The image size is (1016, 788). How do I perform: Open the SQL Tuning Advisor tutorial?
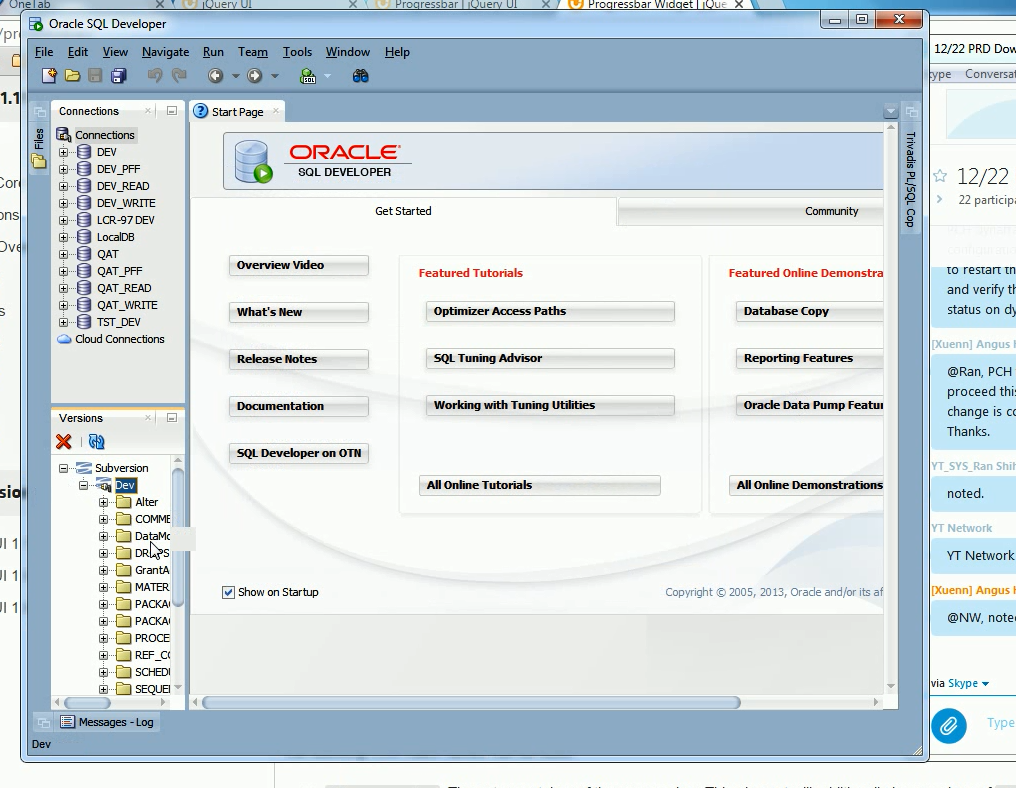550,358
